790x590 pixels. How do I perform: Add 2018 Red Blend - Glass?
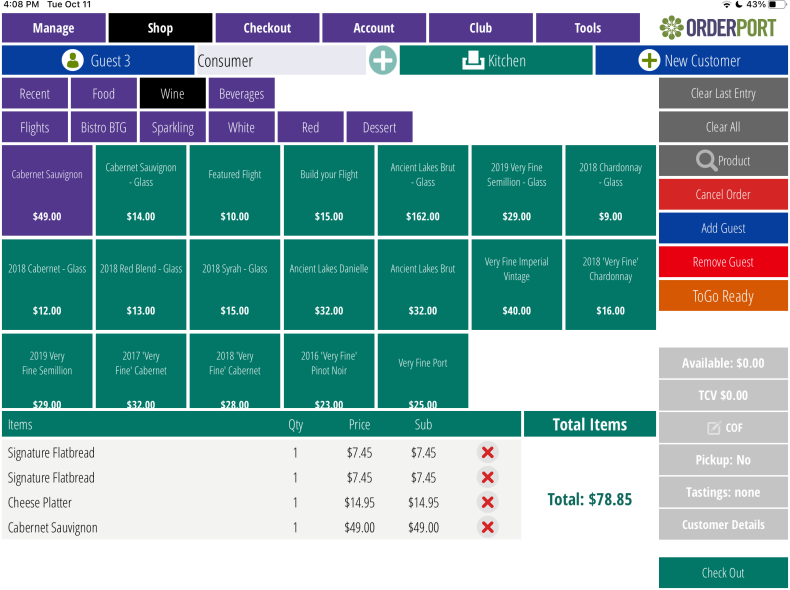coord(141,285)
